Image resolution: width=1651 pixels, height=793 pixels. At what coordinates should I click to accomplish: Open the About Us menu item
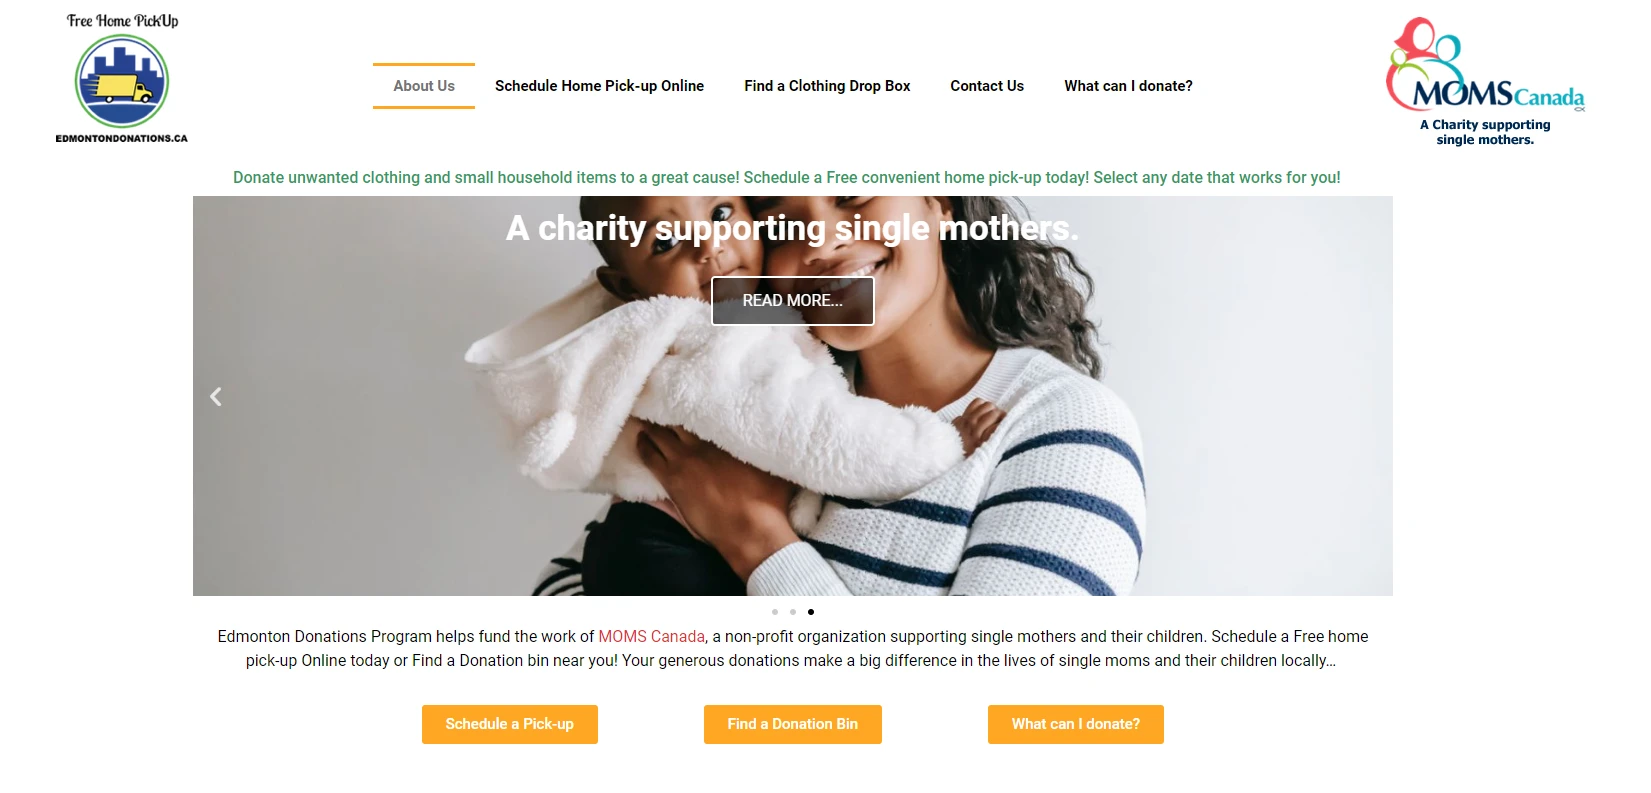click(x=424, y=86)
